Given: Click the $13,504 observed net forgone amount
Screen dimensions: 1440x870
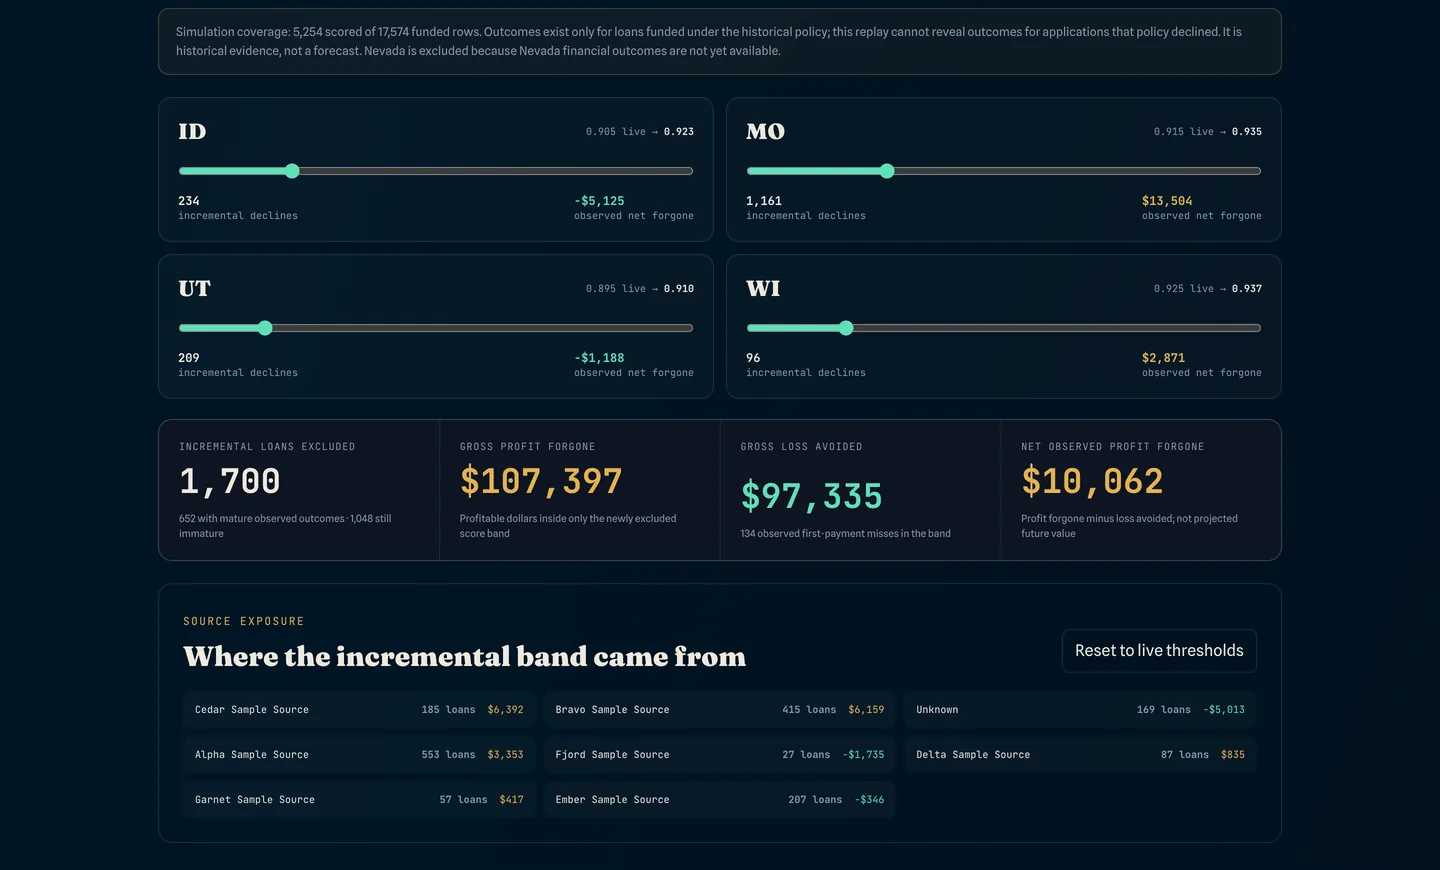Looking at the screenshot, I should coord(1167,201).
